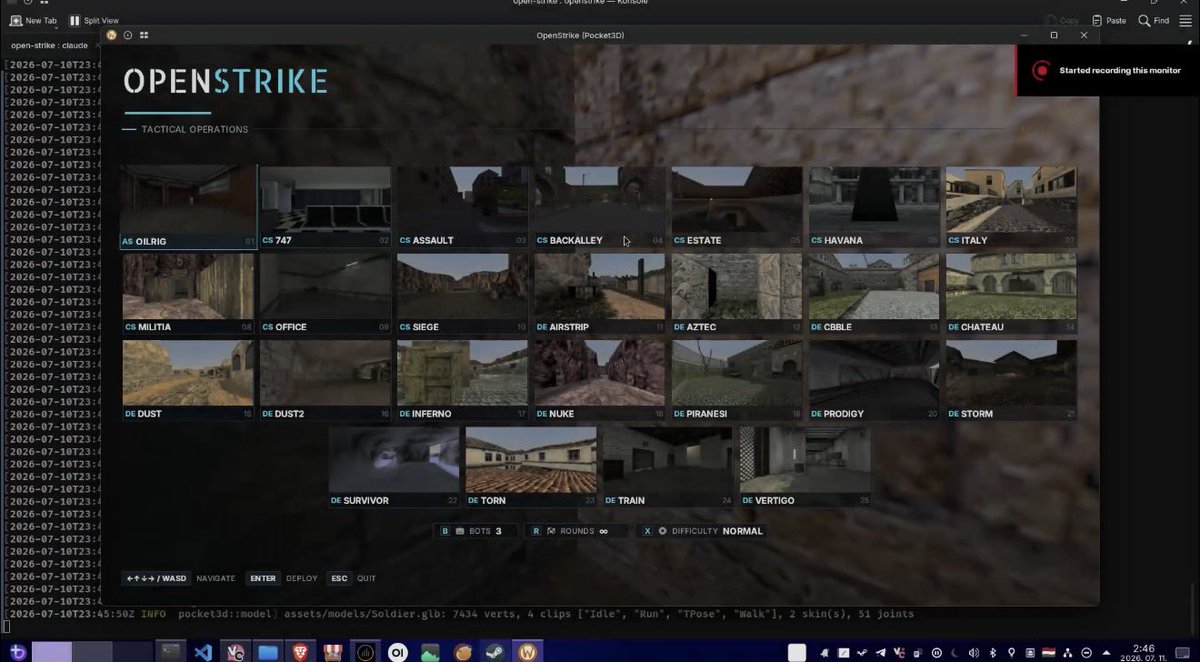The image size is (1200, 662).
Task: Select the DE CBBLE map card
Action: (x=874, y=294)
